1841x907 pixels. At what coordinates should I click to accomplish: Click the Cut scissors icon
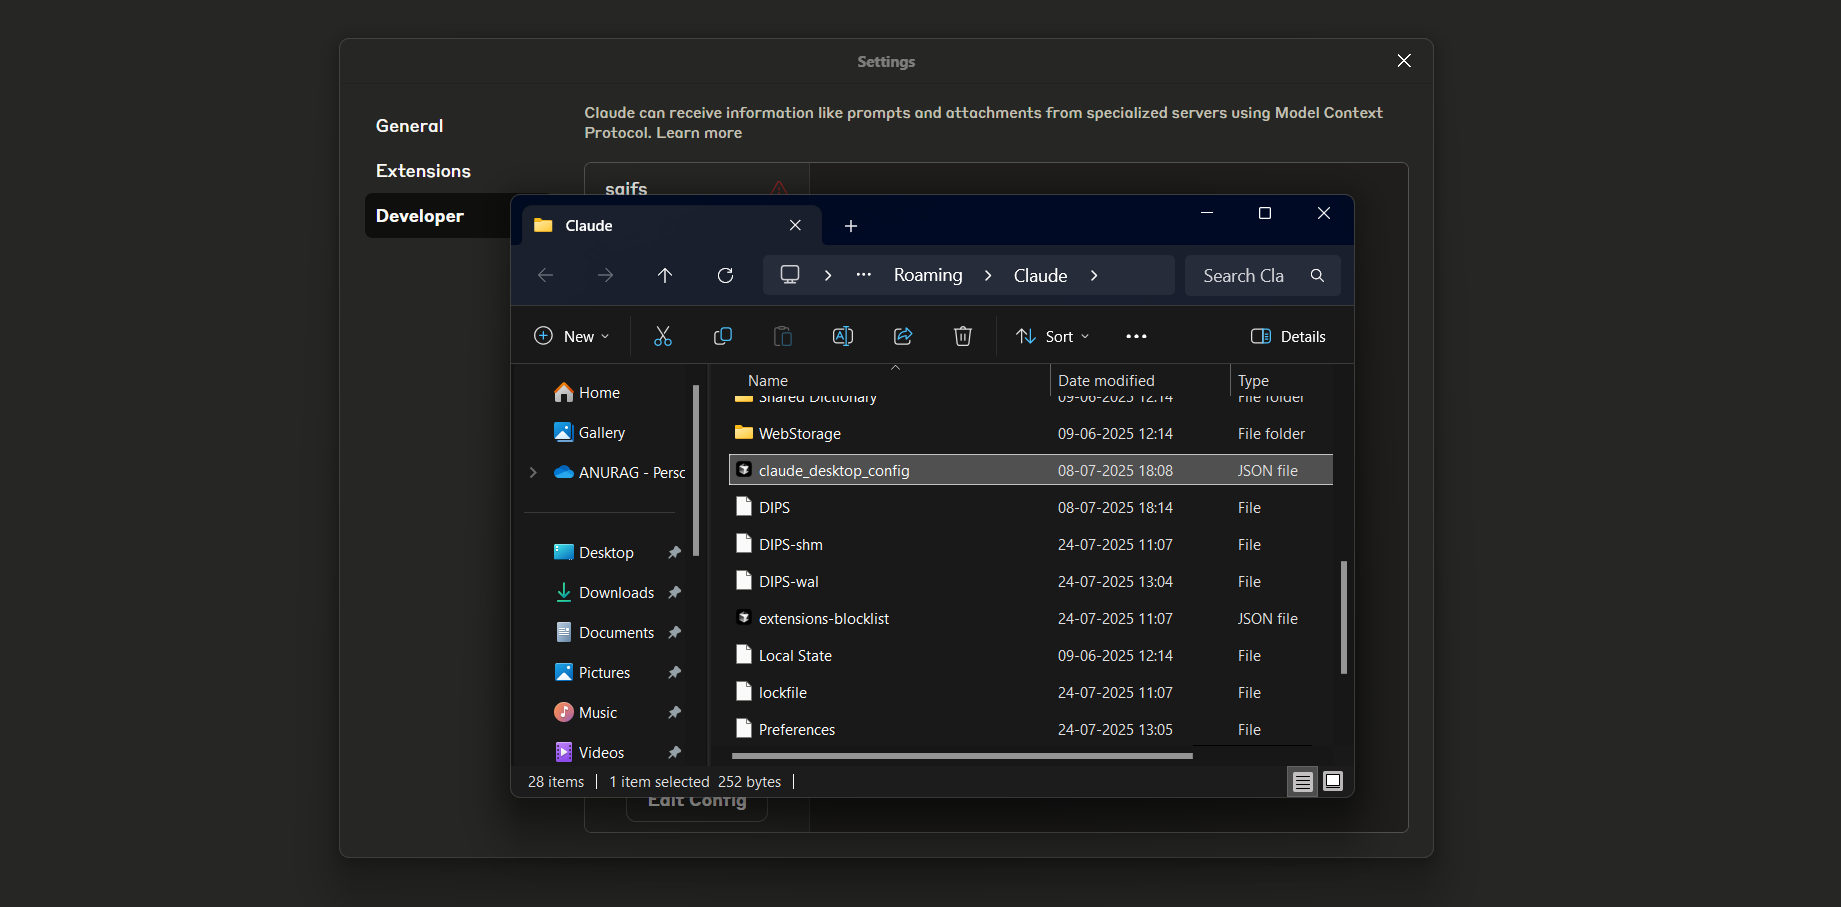coord(663,336)
